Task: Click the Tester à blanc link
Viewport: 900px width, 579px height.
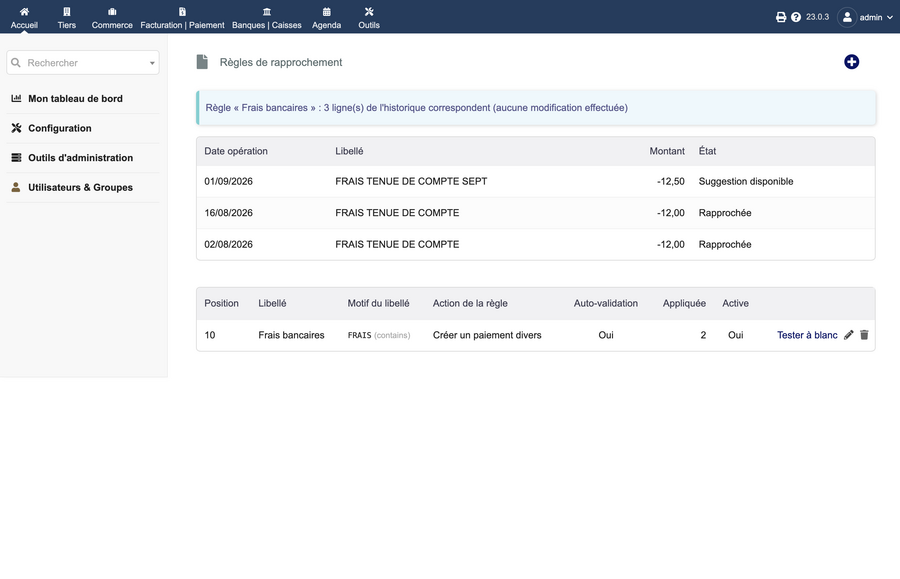Action: tap(807, 335)
